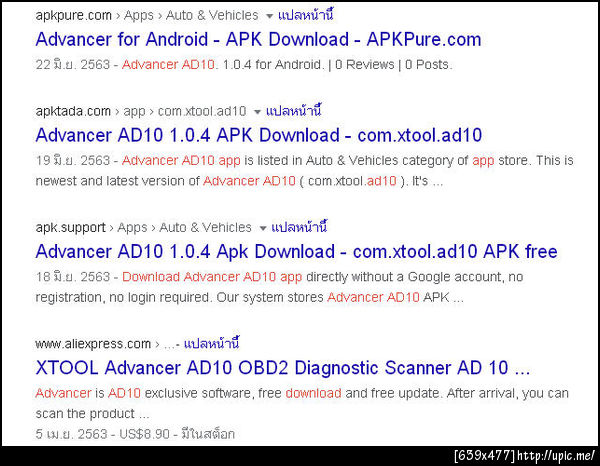Click translate-this-page link for apkpure.com result
This screenshot has height=466, width=600.
[x=305, y=15]
